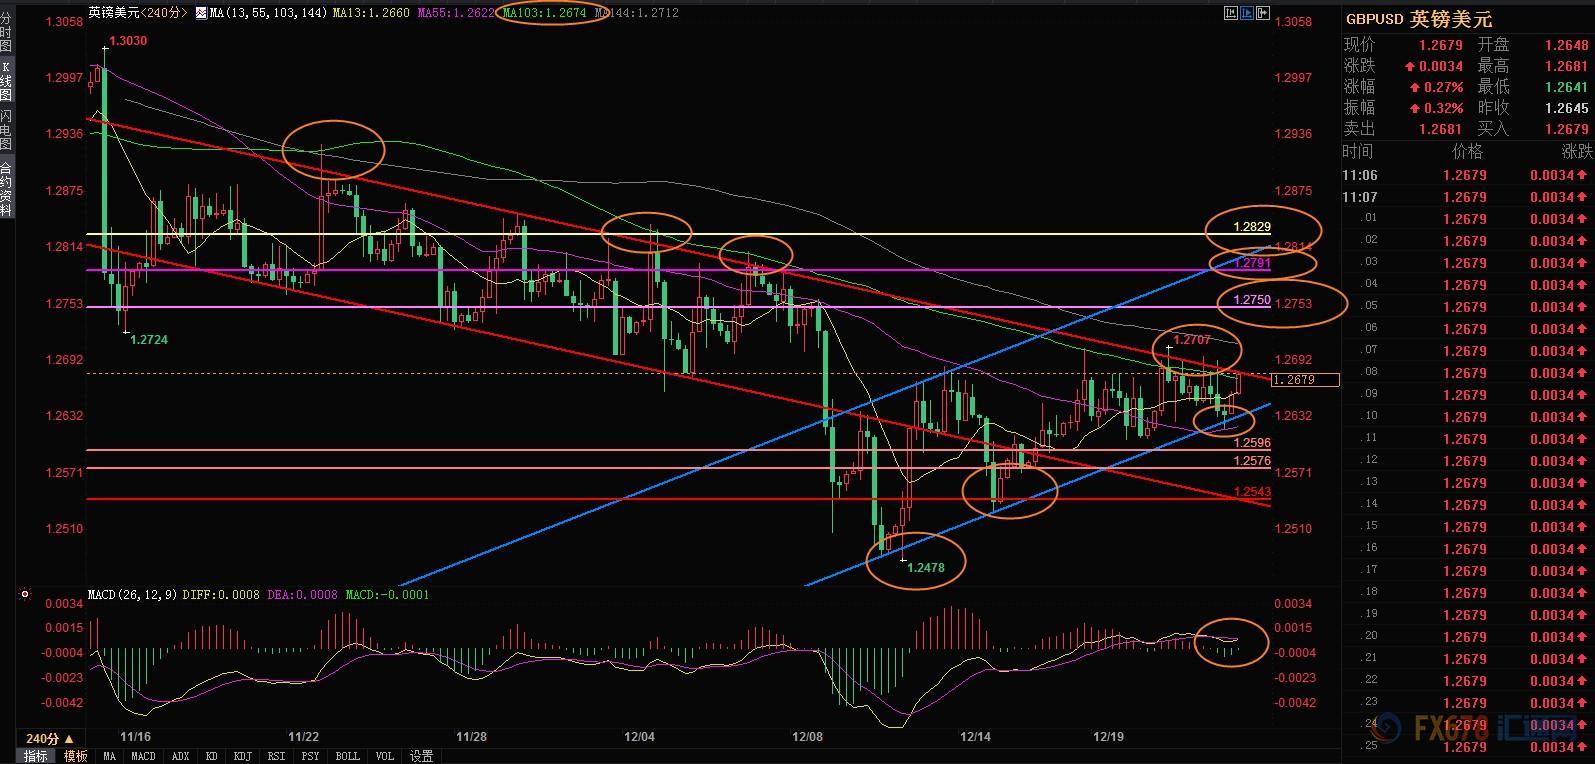Viewport: 1595px width, 764px height.
Task: Click the current price tag 1.2679 on axis
Action: click(1305, 380)
